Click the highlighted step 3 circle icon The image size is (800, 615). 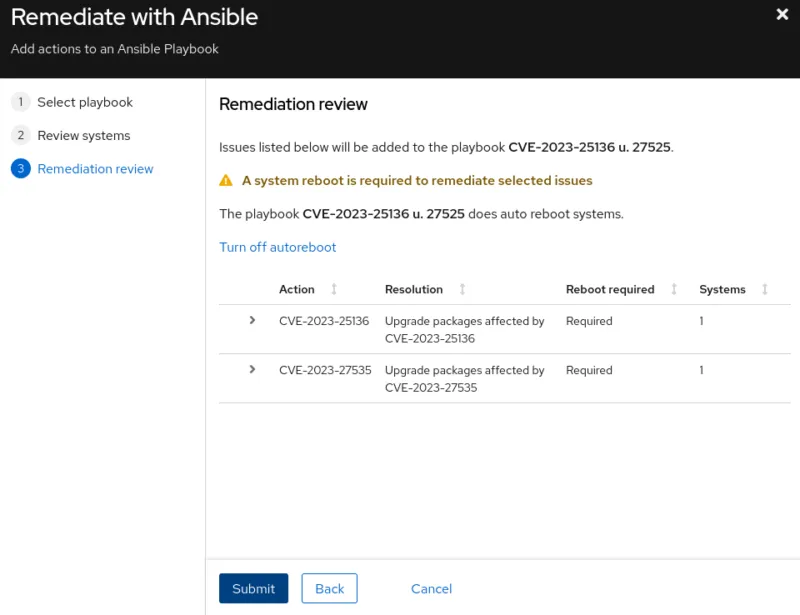tap(20, 169)
